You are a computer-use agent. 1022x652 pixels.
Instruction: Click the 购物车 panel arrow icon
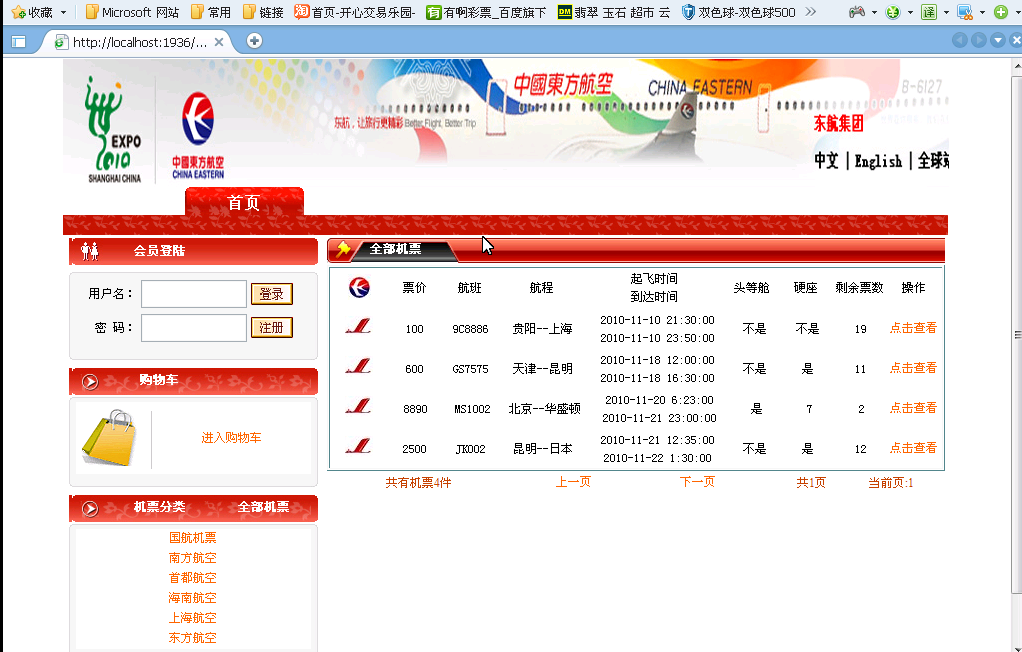click(x=90, y=381)
